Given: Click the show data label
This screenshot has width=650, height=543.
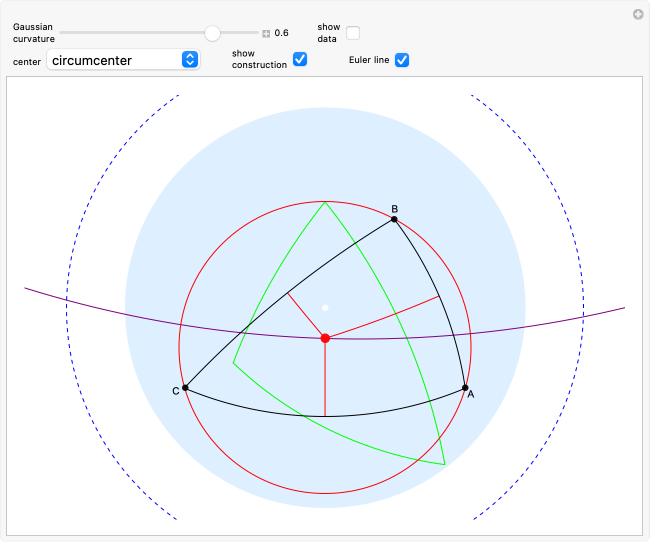Looking at the screenshot, I should [x=329, y=33].
